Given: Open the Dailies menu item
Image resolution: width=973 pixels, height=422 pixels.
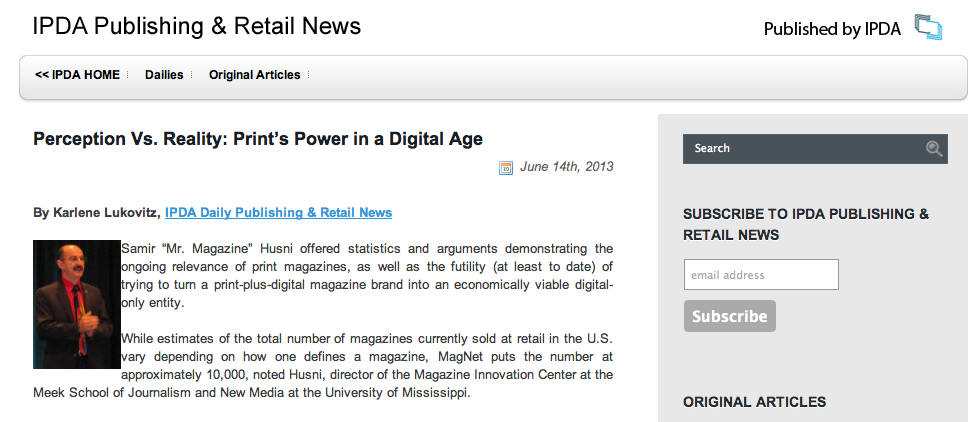Looking at the screenshot, I should pos(163,75).
